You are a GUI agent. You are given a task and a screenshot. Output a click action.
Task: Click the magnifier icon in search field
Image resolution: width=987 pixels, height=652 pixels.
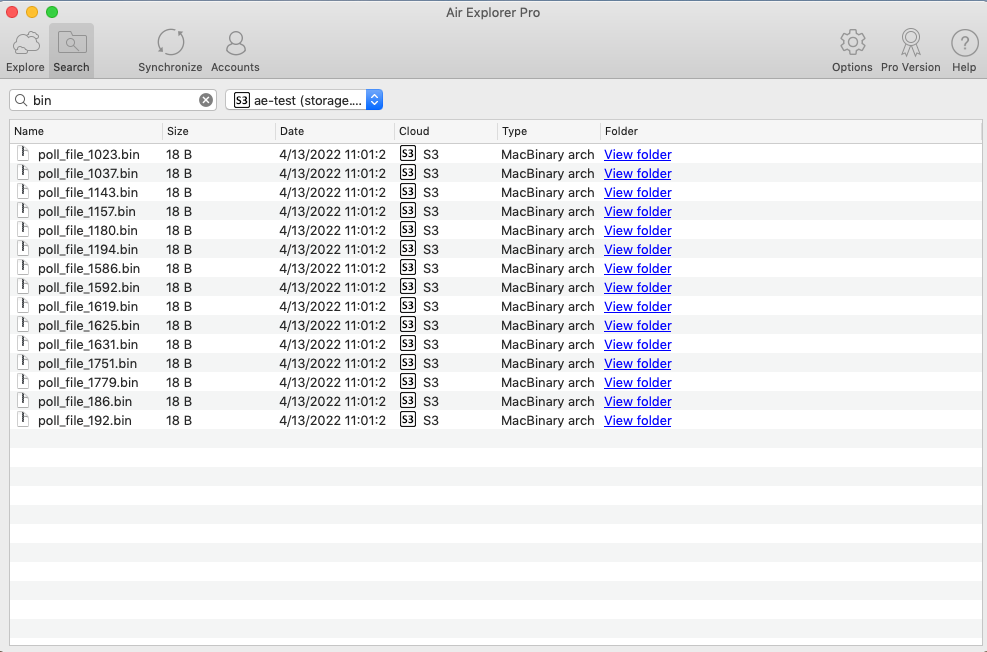coord(21,100)
